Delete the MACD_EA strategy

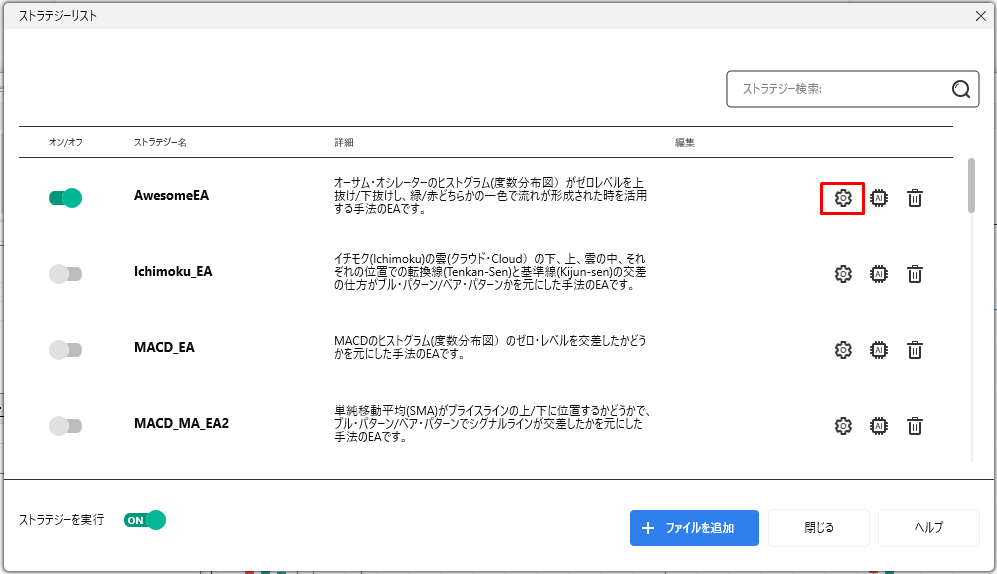tap(914, 350)
